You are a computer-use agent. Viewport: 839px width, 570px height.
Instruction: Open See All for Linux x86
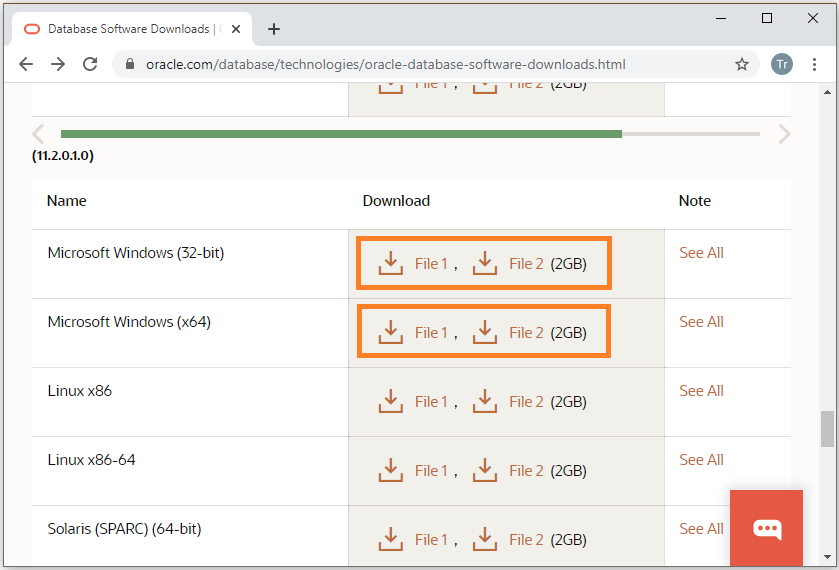point(701,391)
